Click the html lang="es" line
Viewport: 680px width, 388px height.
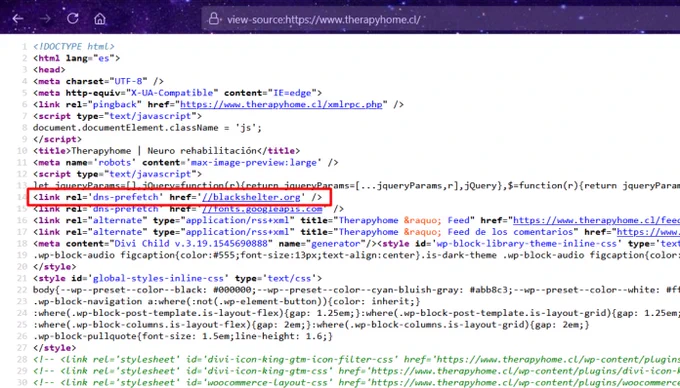click(76, 58)
